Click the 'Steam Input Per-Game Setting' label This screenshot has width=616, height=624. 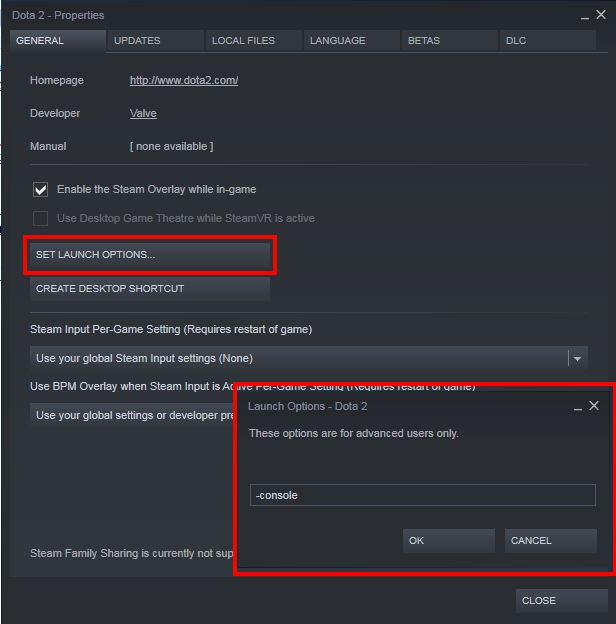pos(171,330)
